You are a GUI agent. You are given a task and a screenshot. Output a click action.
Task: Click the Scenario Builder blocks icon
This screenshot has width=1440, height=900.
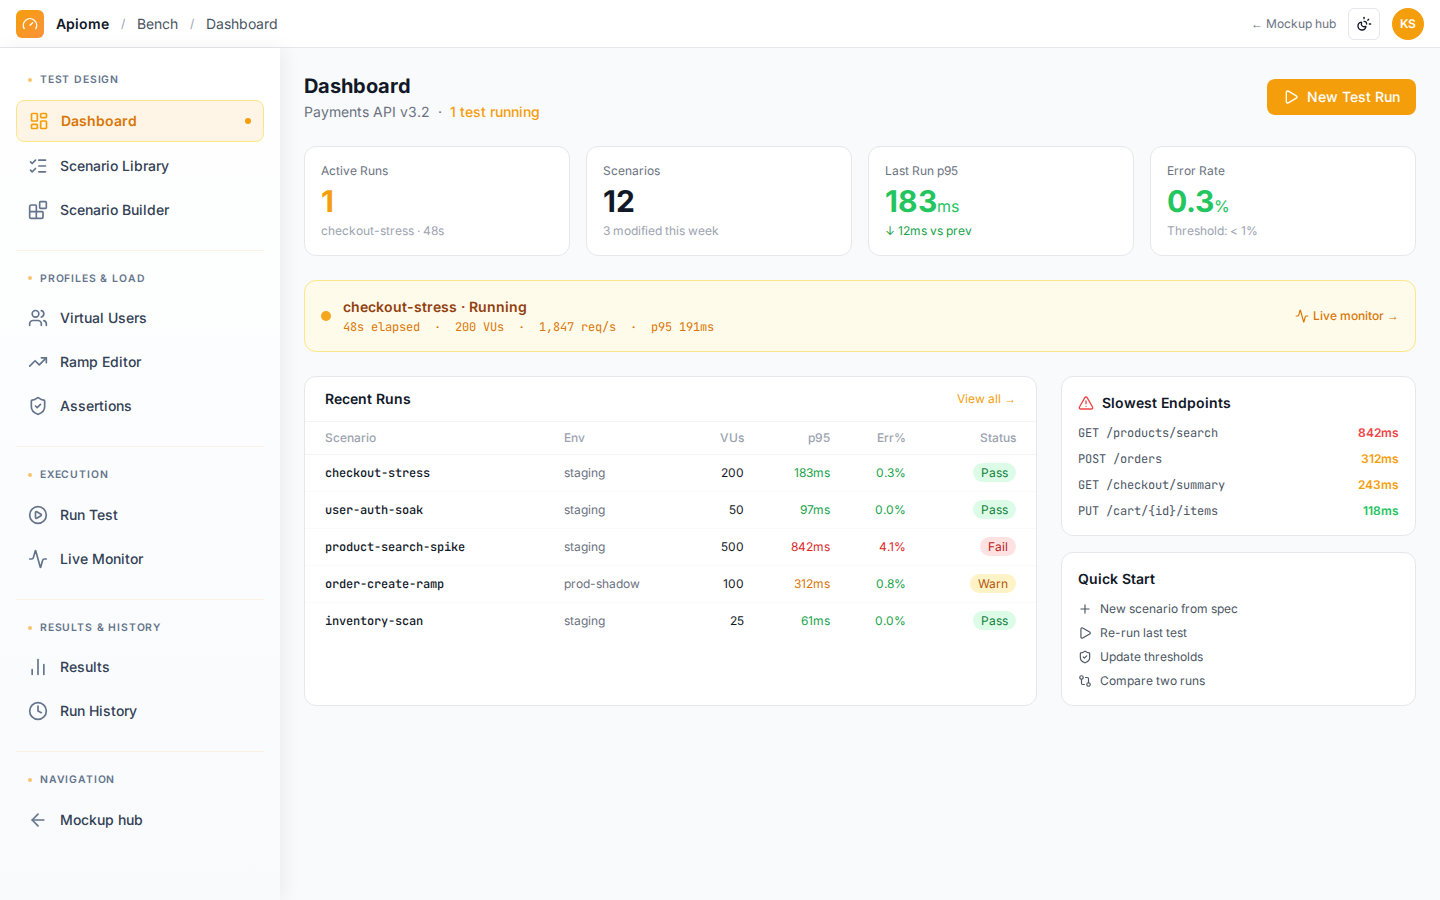coord(38,210)
